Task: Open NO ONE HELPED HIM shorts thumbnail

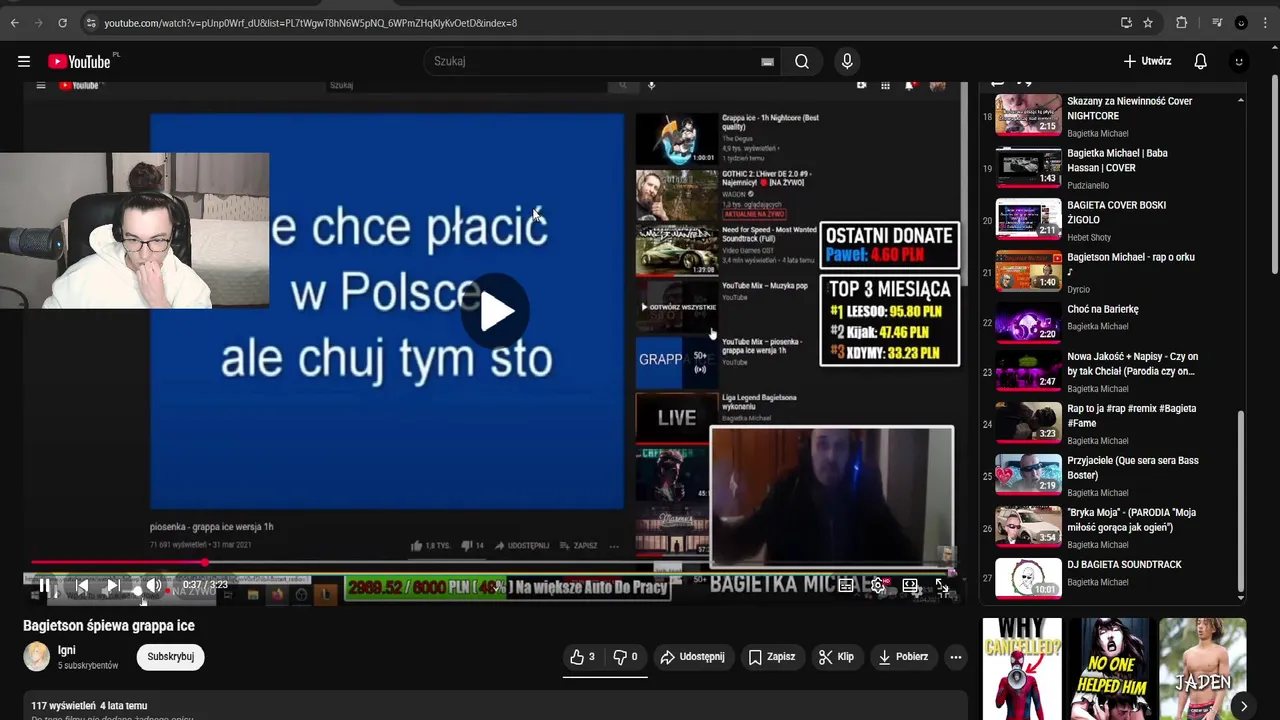Action: point(1110,668)
